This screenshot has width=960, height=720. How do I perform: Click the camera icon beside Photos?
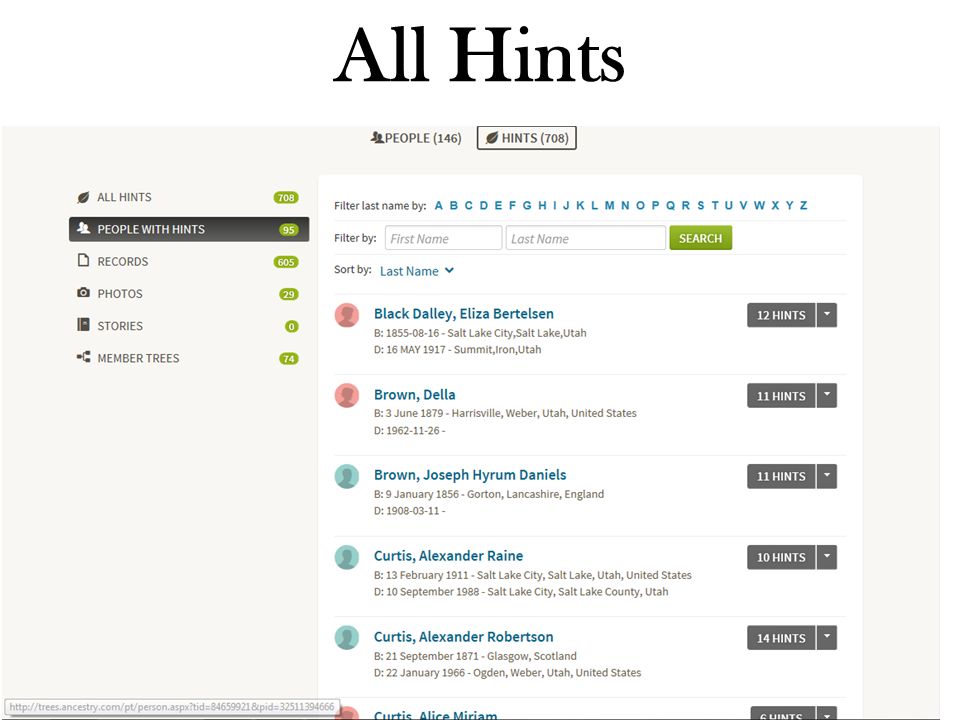[x=83, y=293]
